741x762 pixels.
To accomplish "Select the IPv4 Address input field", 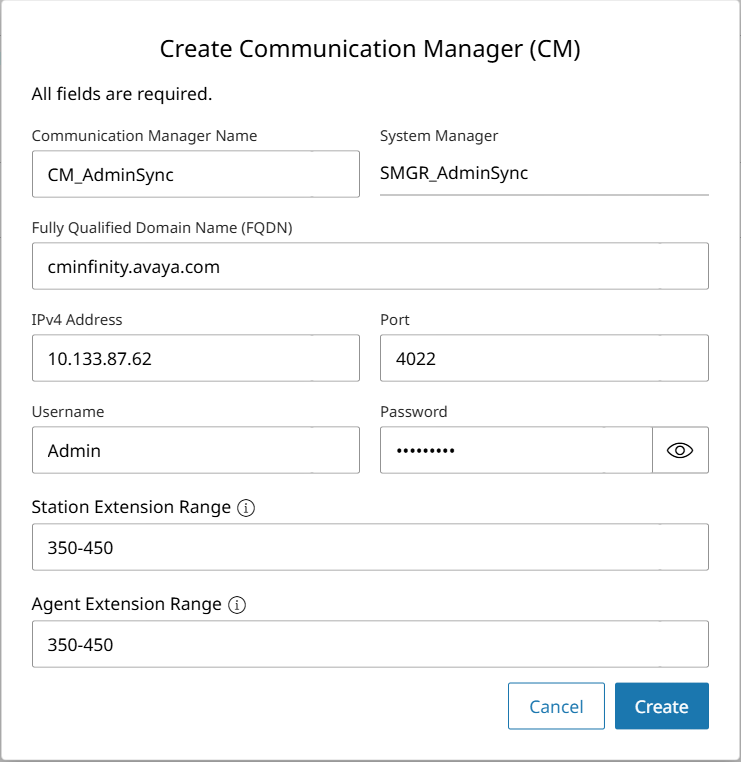I will pos(196,358).
